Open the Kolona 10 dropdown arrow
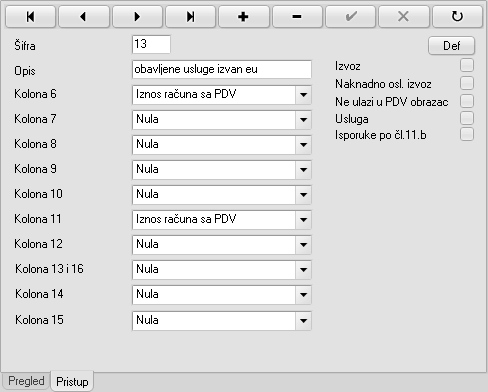 303,195
